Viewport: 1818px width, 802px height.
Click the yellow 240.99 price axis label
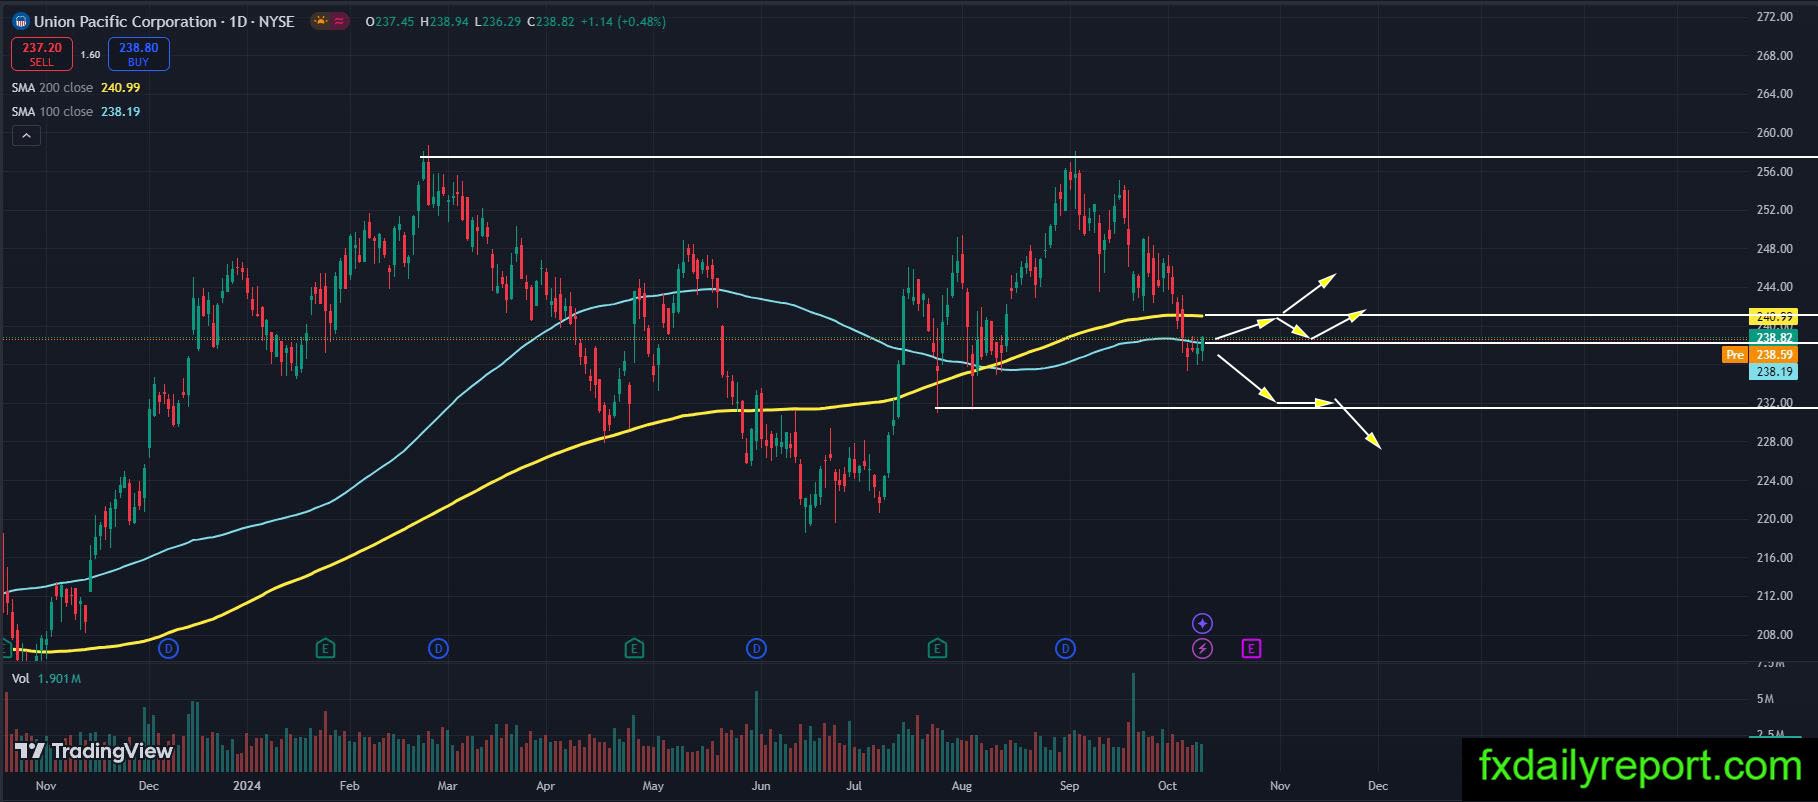[x=1773, y=317]
